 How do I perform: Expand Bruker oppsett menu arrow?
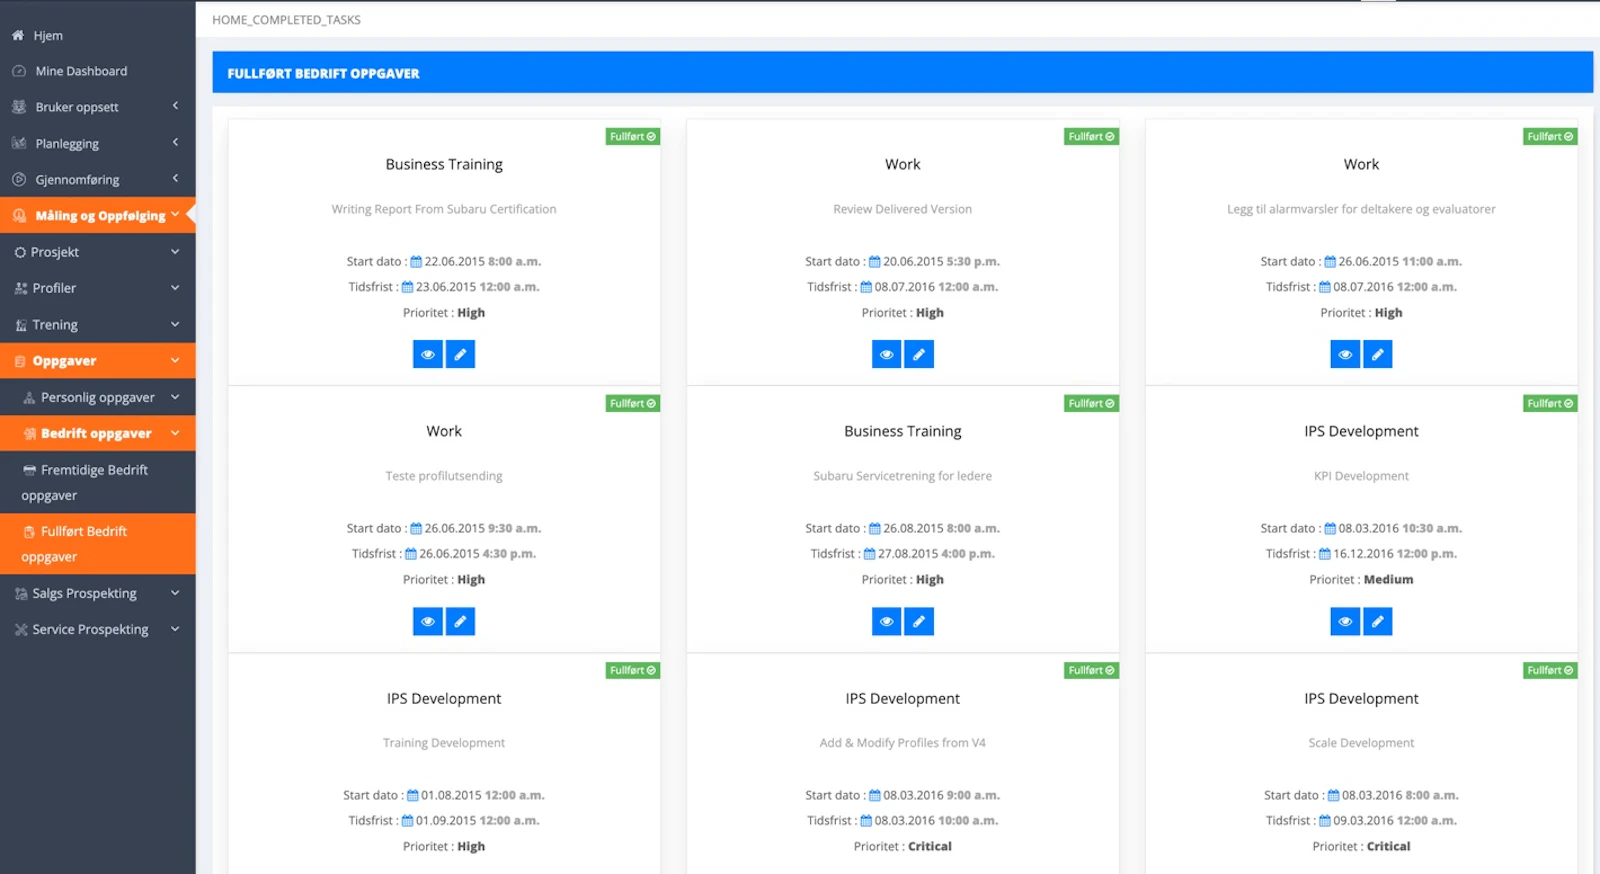(175, 106)
